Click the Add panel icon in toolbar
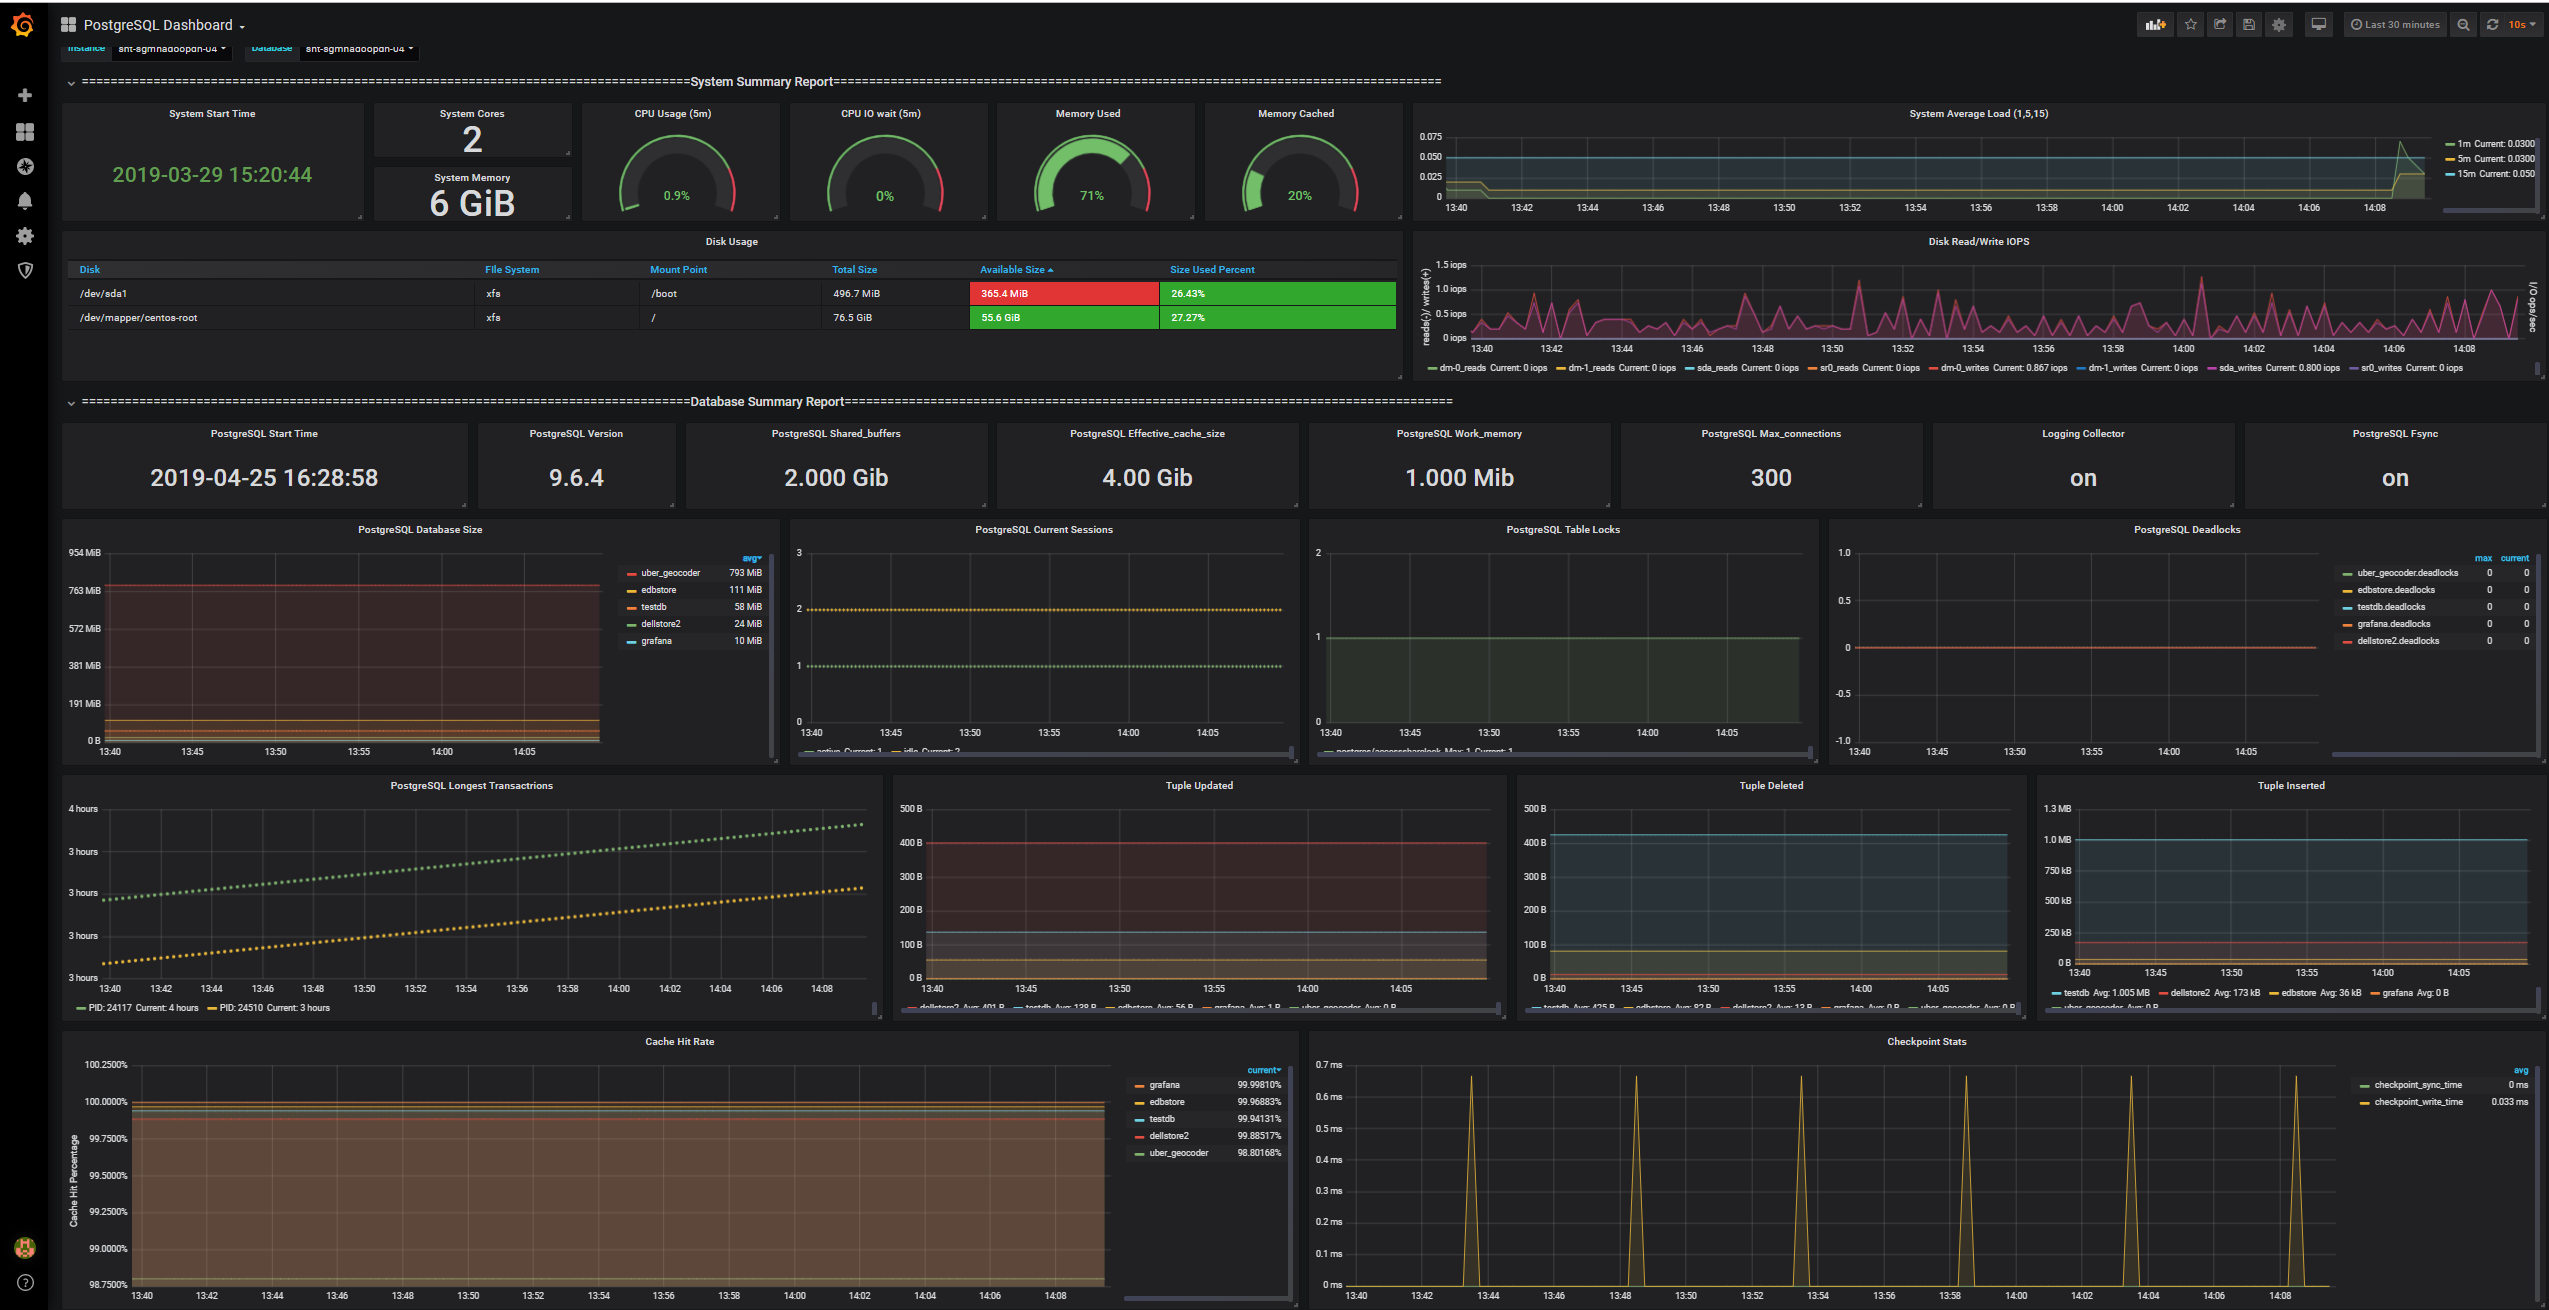 click(2155, 25)
